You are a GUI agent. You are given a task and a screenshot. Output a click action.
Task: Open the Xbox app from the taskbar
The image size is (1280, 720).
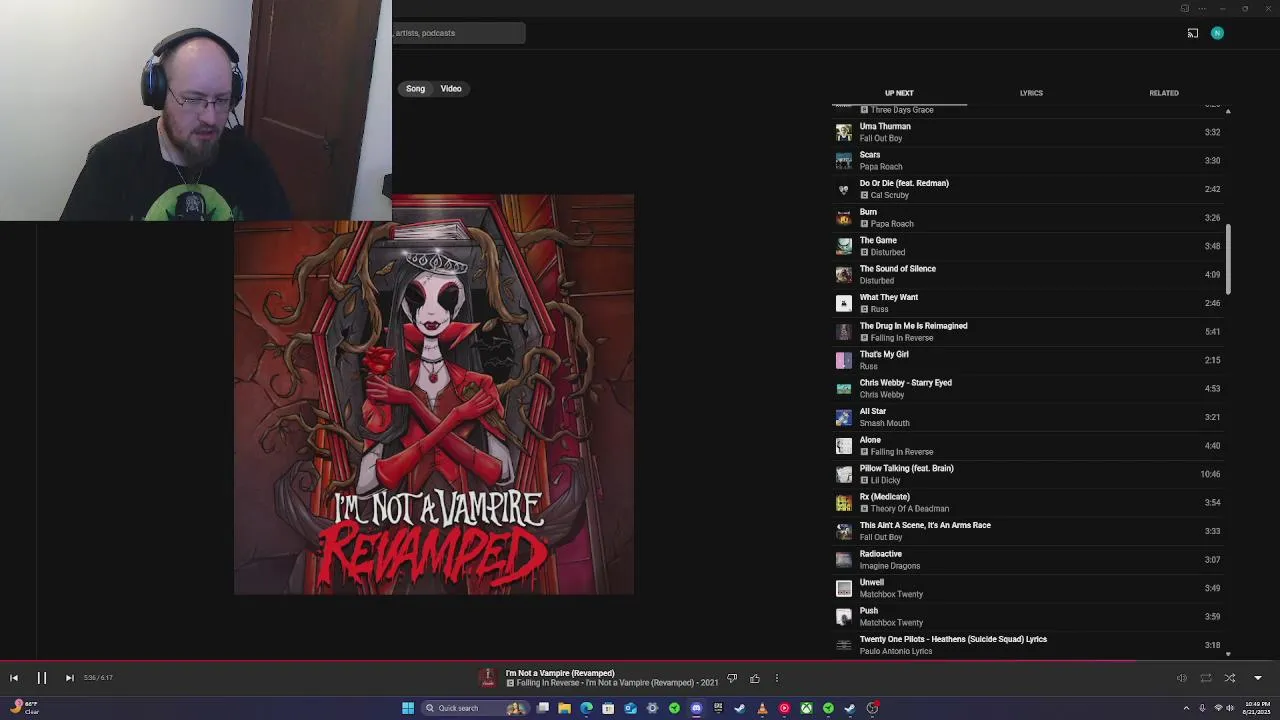(806, 708)
